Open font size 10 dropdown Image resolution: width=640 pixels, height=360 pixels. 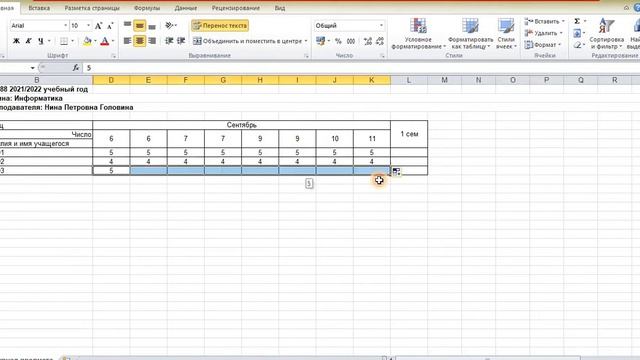88,26
